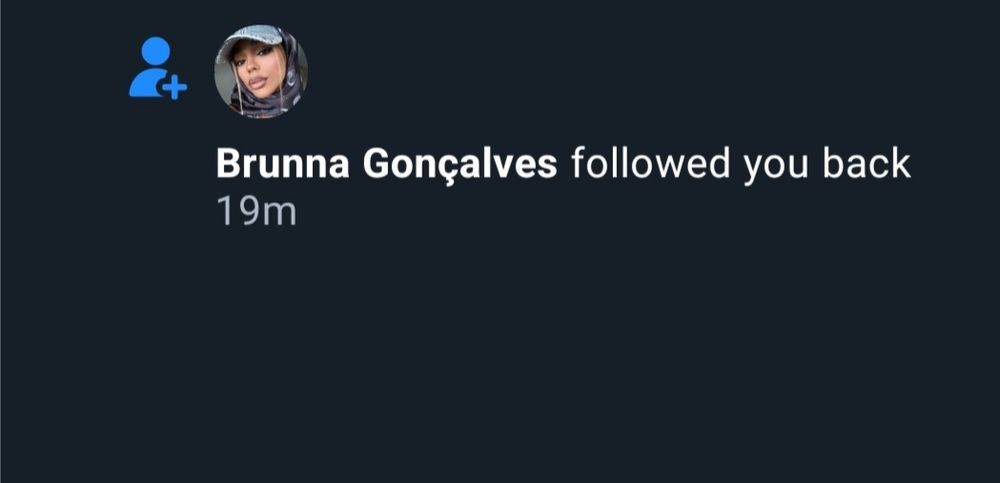Tap the face in the profile avatar

point(254,73)
